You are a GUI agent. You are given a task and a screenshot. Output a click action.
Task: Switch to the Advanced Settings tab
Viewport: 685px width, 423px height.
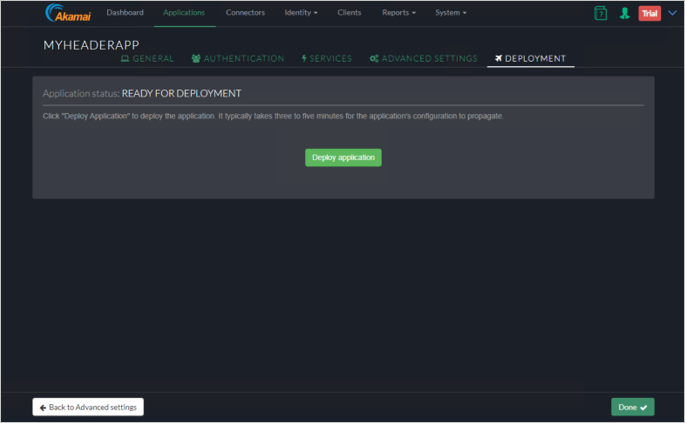pyautogui.click(x=423, y=59)
